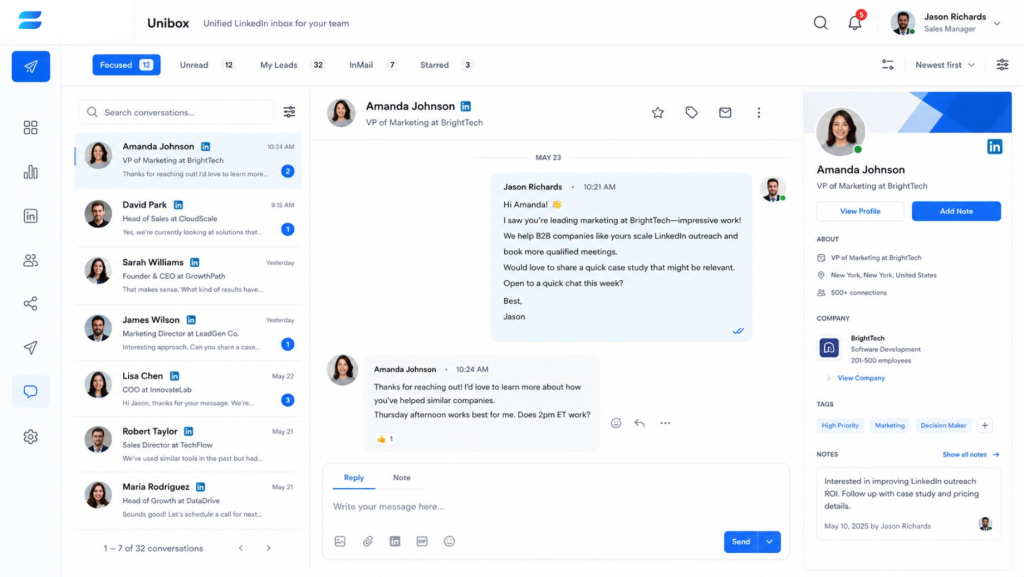This screenshot has height=577, width=1024.
Task: Click LinkedIn badge in profile panel
Action: pos(994,147)
